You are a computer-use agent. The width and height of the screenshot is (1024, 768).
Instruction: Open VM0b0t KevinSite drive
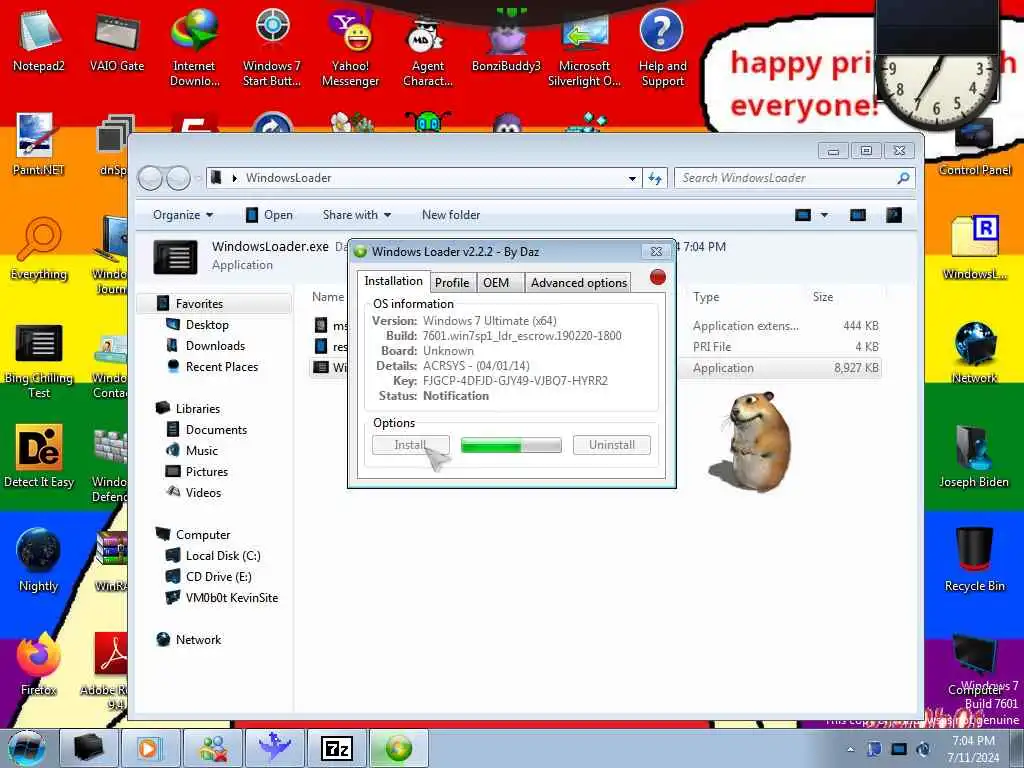[231, 598]
